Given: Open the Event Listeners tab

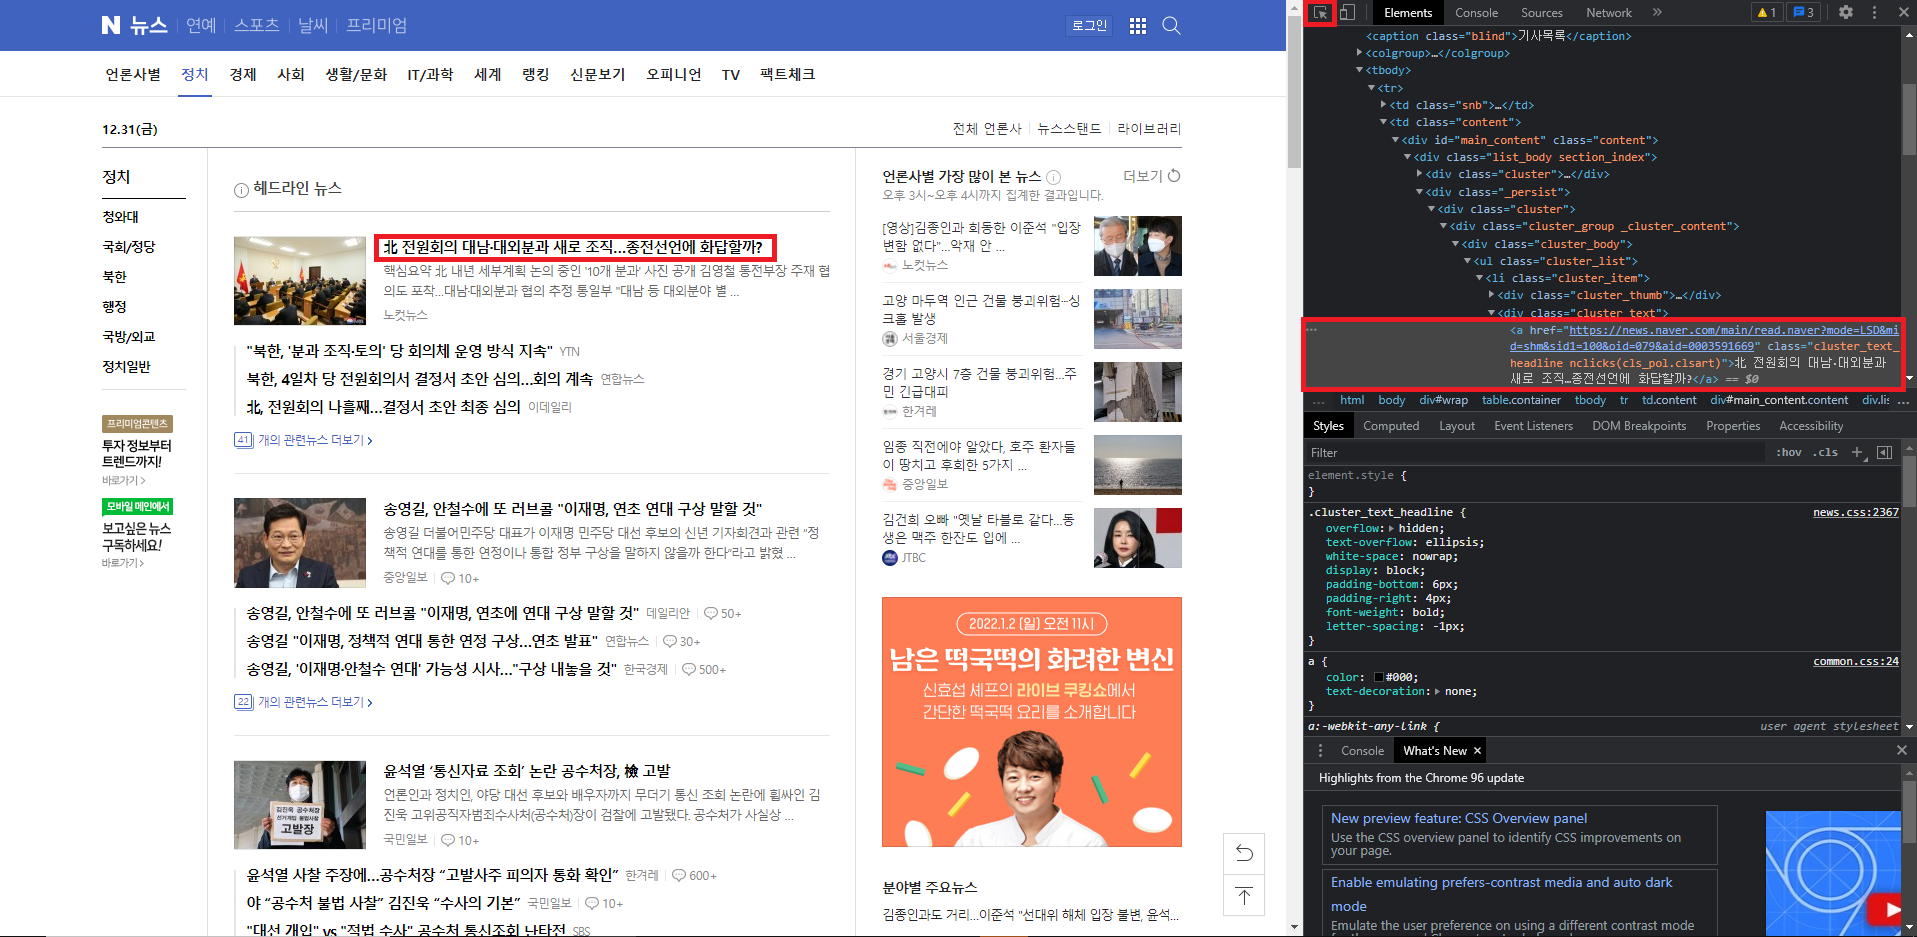Looking at the screenshot, I should tap(1533, 426).
